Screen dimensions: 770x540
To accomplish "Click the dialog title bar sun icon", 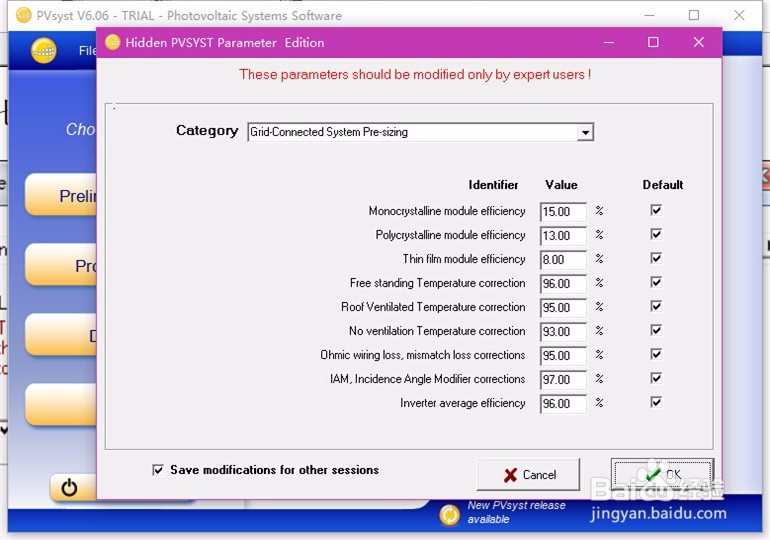I will coord(112,42).
